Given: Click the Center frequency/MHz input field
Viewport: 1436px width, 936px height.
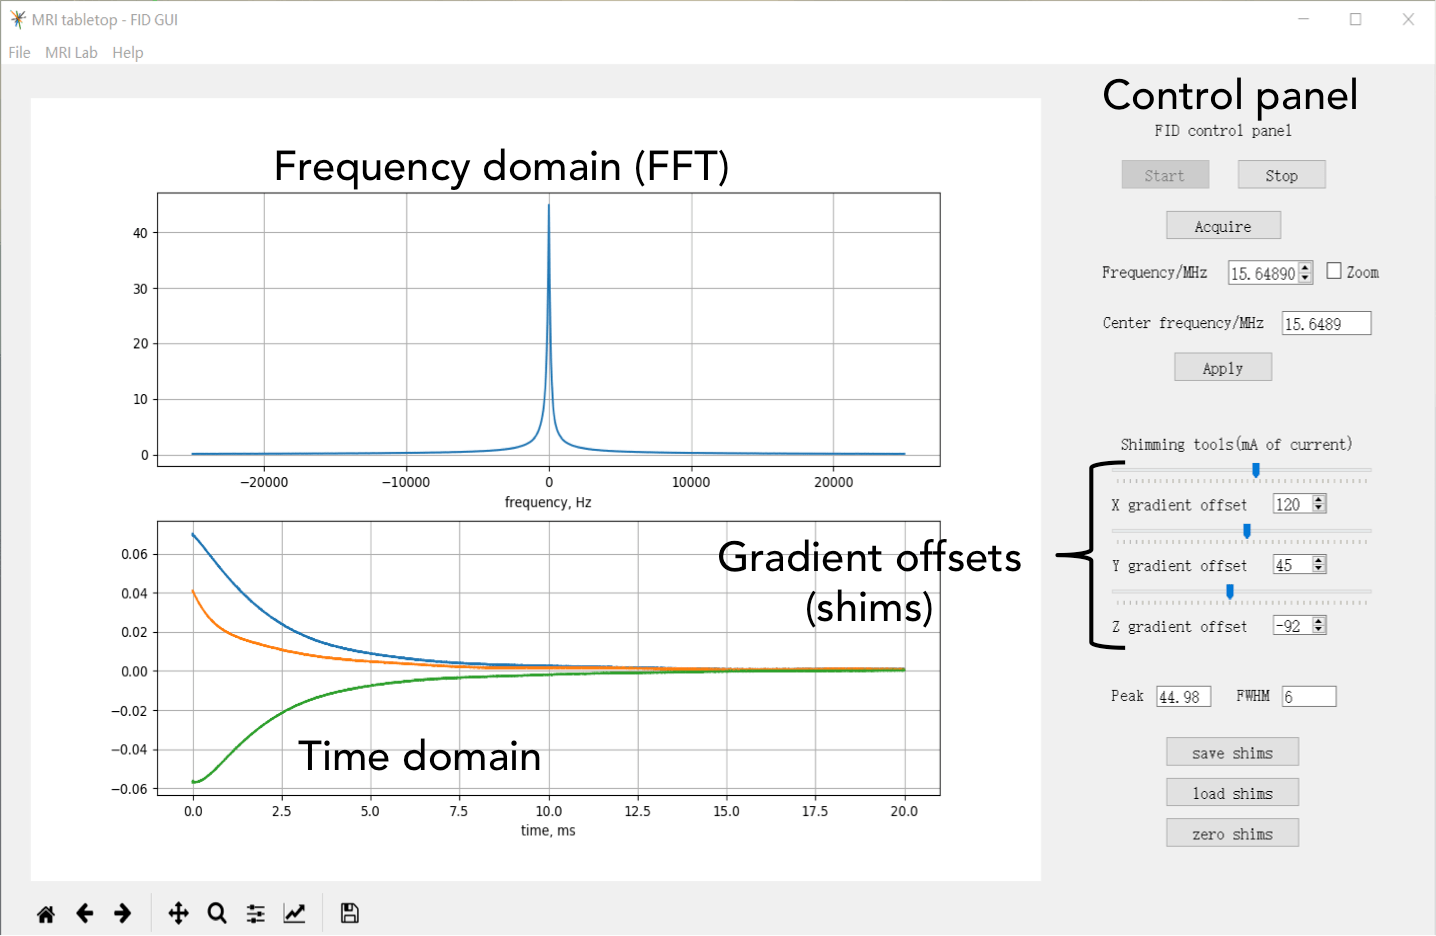Looking at the screenshot, I should [1326, 322].
